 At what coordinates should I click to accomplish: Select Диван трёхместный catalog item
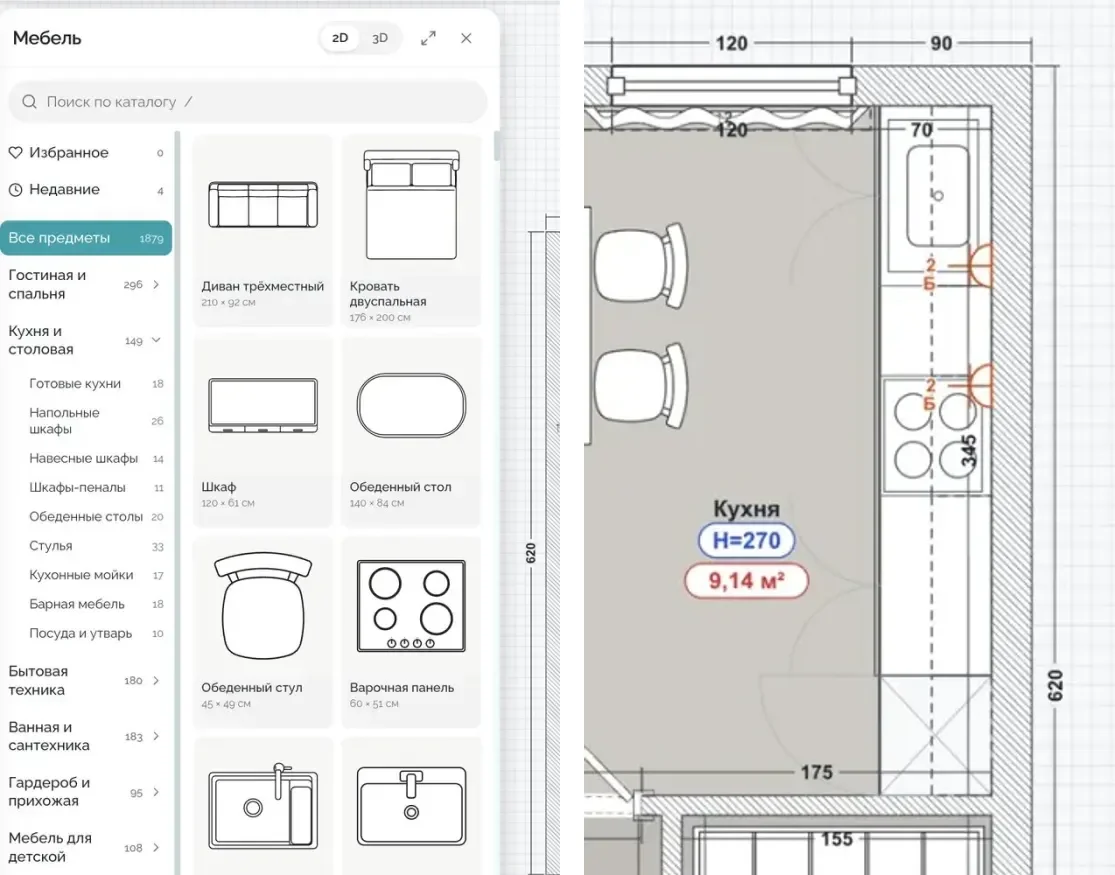click(263, 230)
